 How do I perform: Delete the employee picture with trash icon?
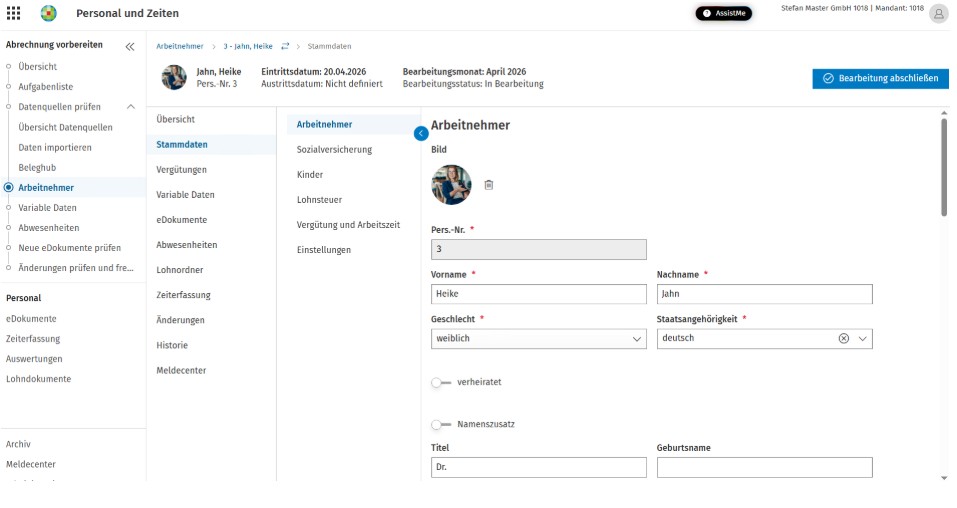point(489,184)
